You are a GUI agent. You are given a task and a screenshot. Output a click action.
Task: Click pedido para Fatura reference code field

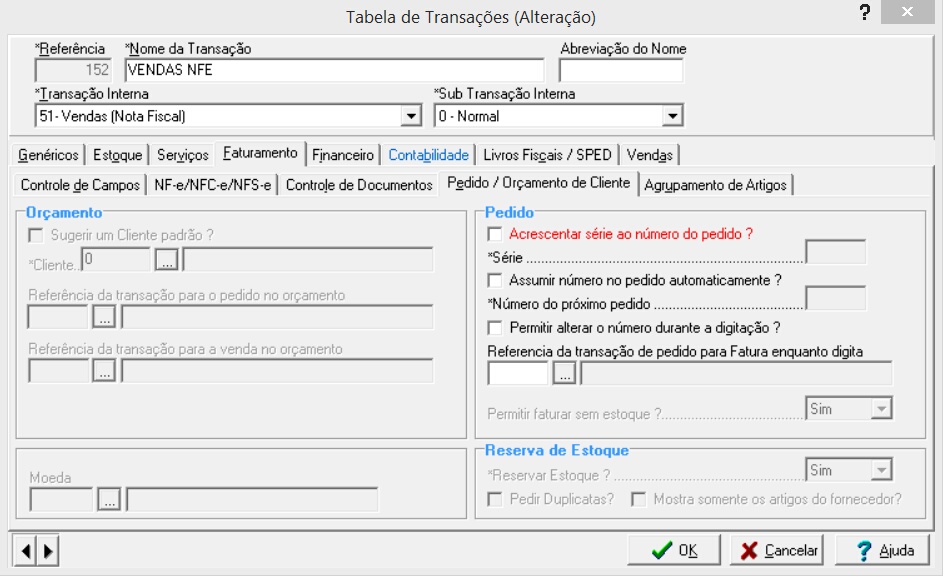[518, 373]
